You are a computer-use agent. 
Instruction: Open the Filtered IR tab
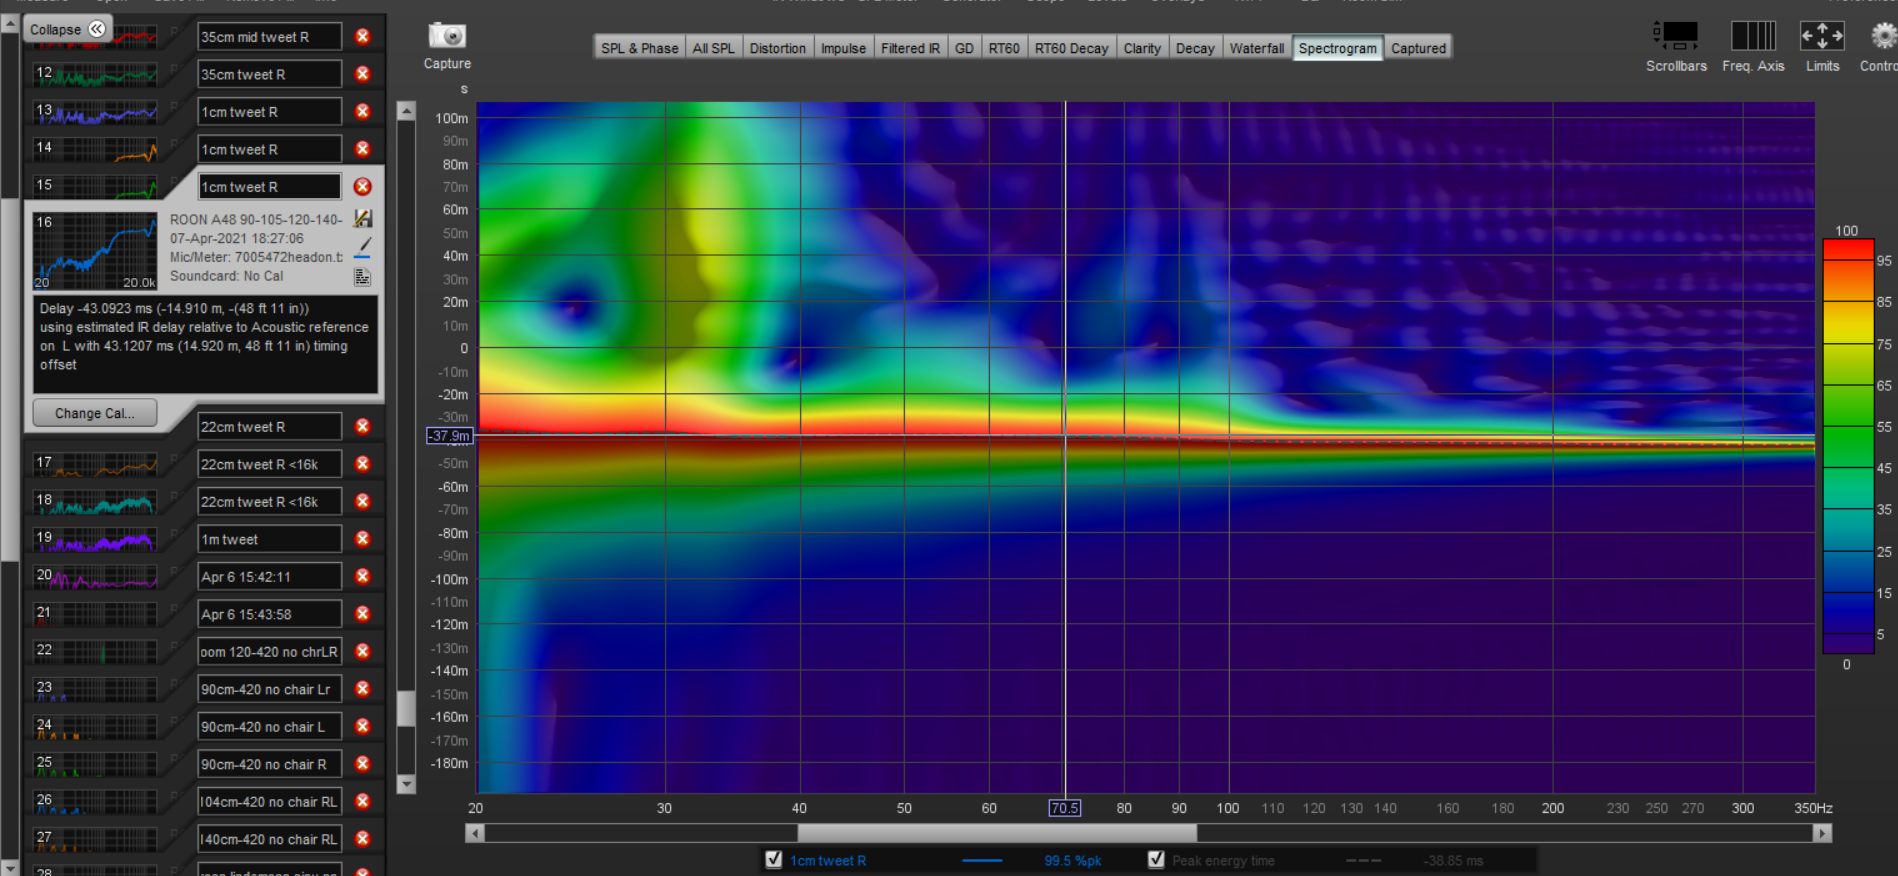910,48
